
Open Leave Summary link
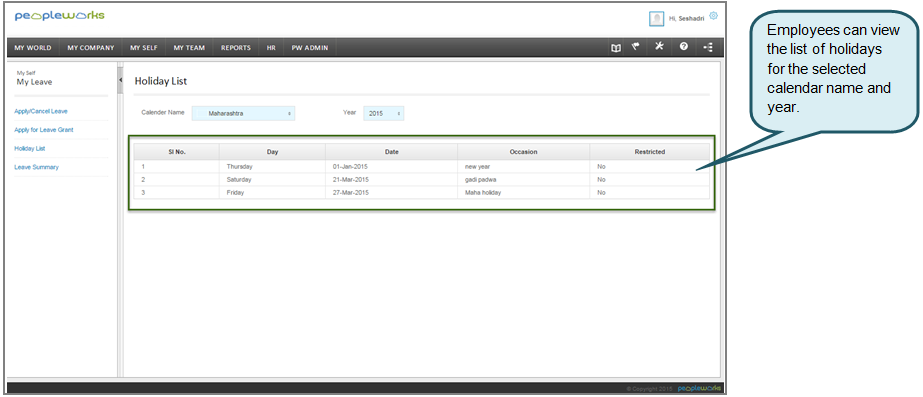pyautogui.click(x=36, y=167)
